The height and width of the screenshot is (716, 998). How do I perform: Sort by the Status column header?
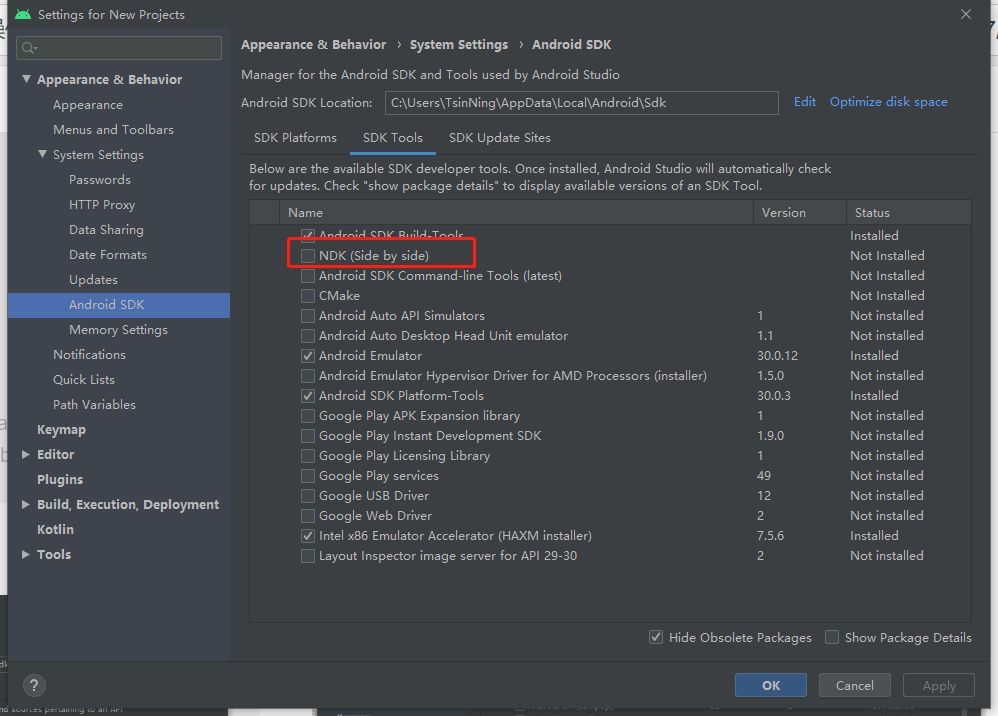(x=908, y=213)
